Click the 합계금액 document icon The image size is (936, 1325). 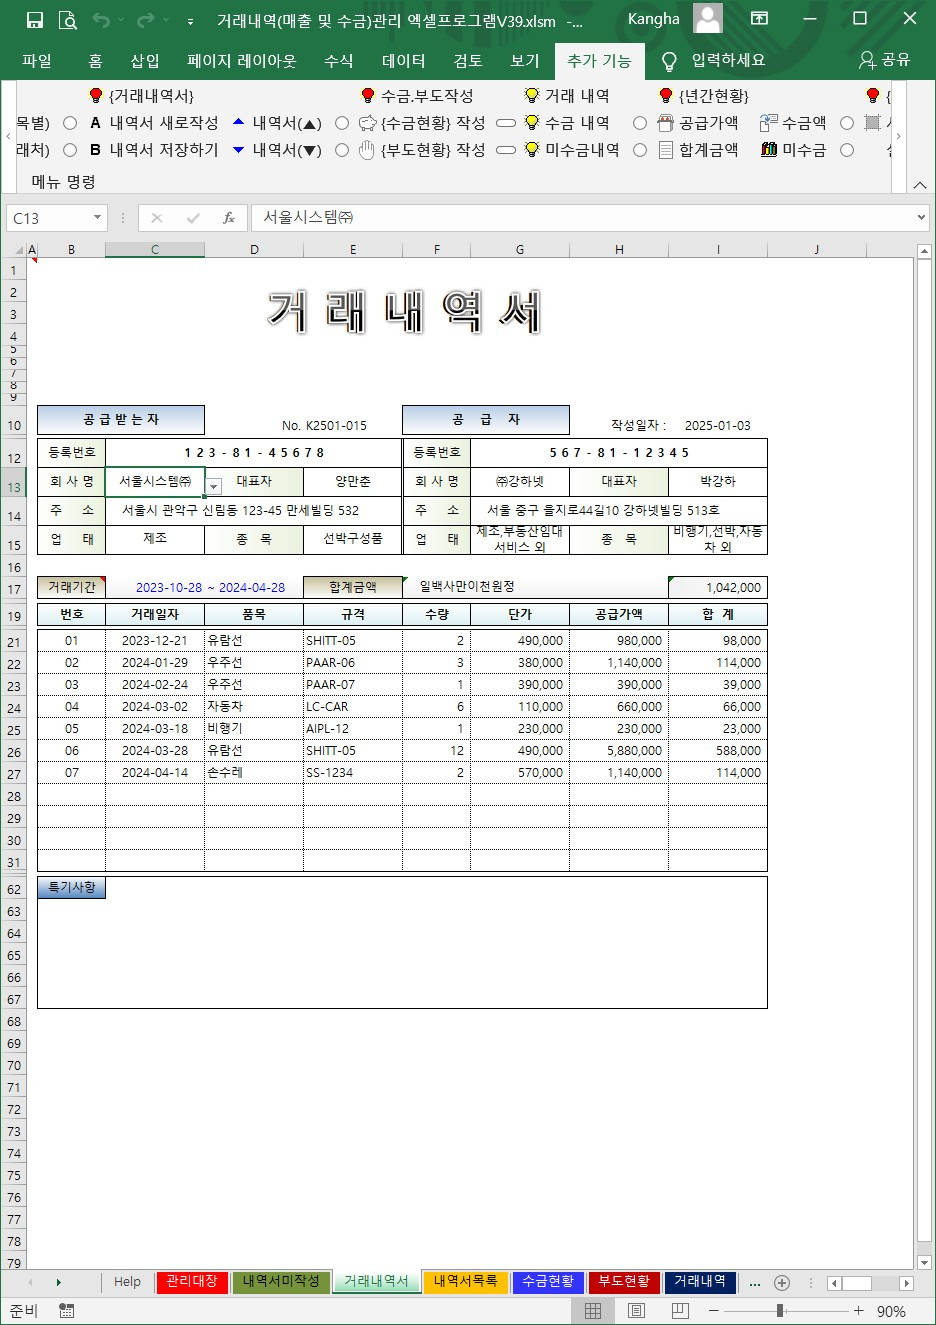(x=666, y=150)
